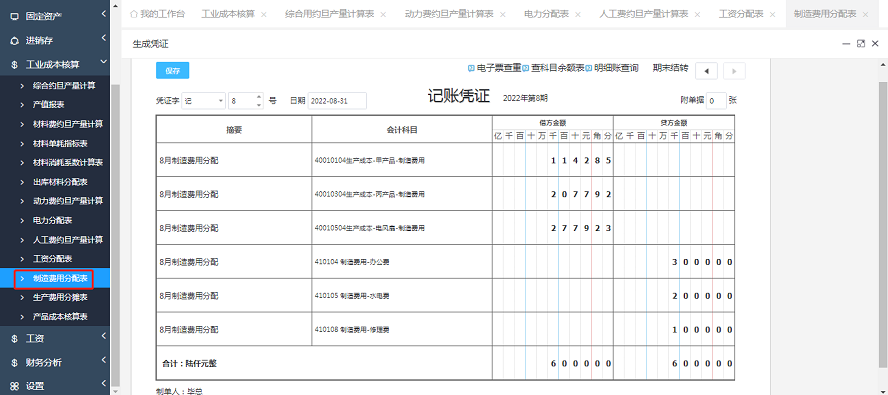
Task: Switch to the 工资分配表 tab
Action: tap(741, 14)
